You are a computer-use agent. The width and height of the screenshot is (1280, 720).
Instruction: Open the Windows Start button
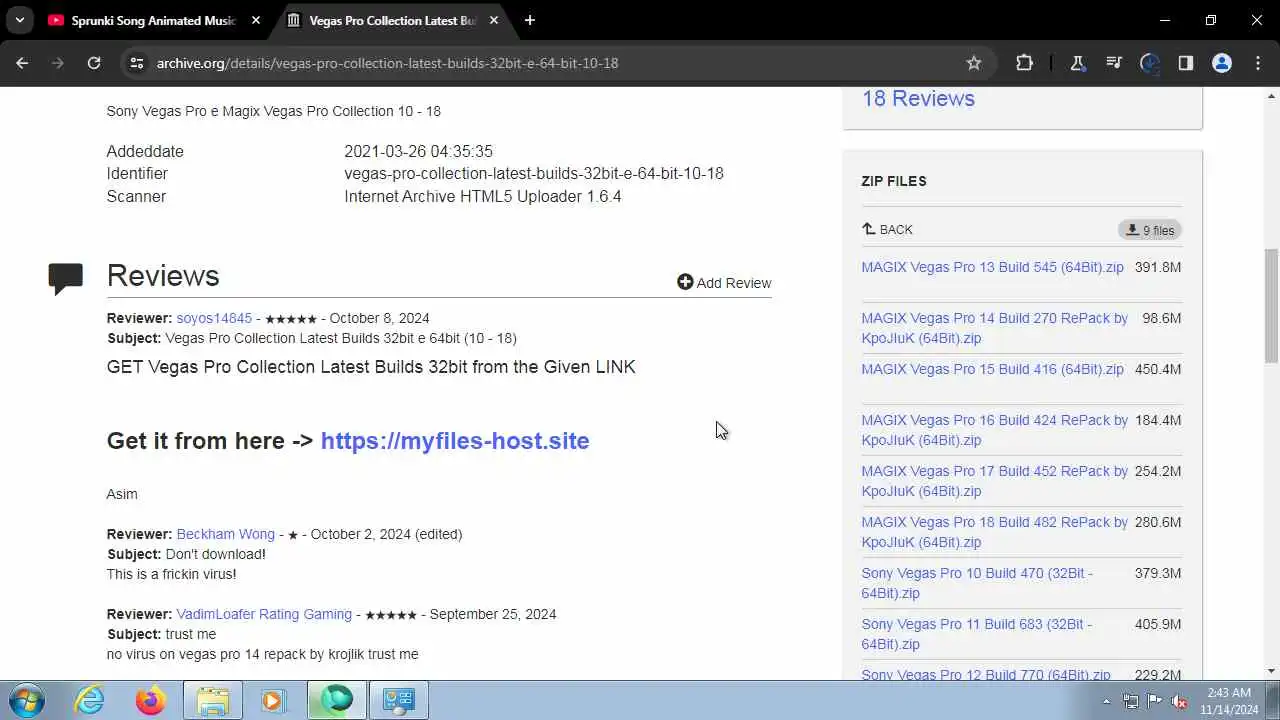tap(26, 700)
